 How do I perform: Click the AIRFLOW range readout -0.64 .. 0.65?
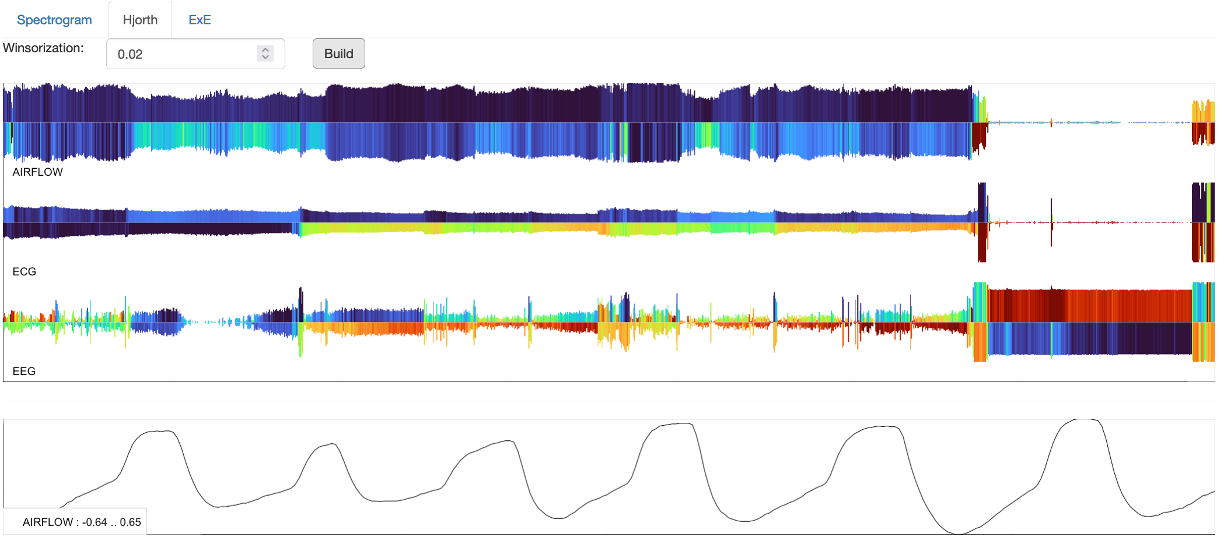(82, 522)
